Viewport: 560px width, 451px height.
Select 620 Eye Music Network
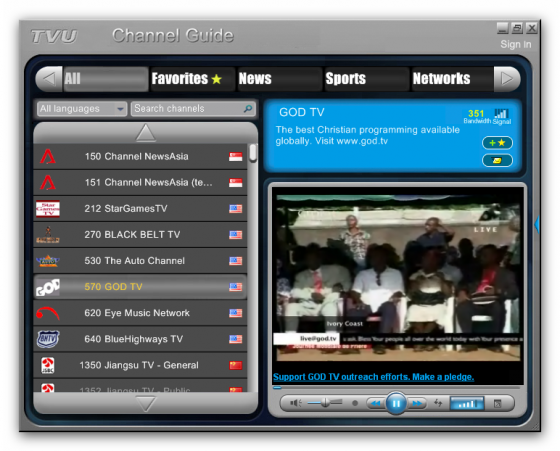pyautogui.click(x=140, y=313)
